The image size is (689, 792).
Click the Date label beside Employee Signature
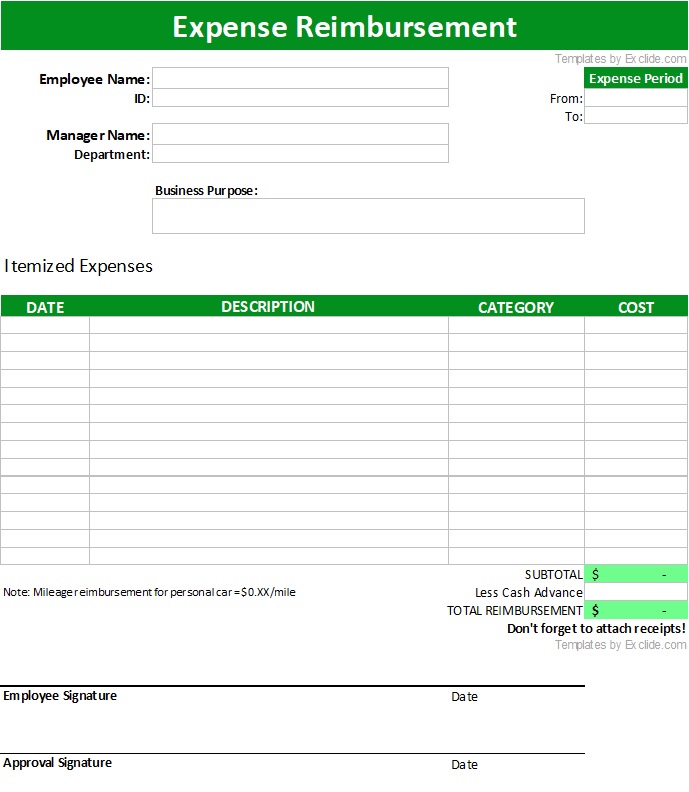(x=464, y=697)
